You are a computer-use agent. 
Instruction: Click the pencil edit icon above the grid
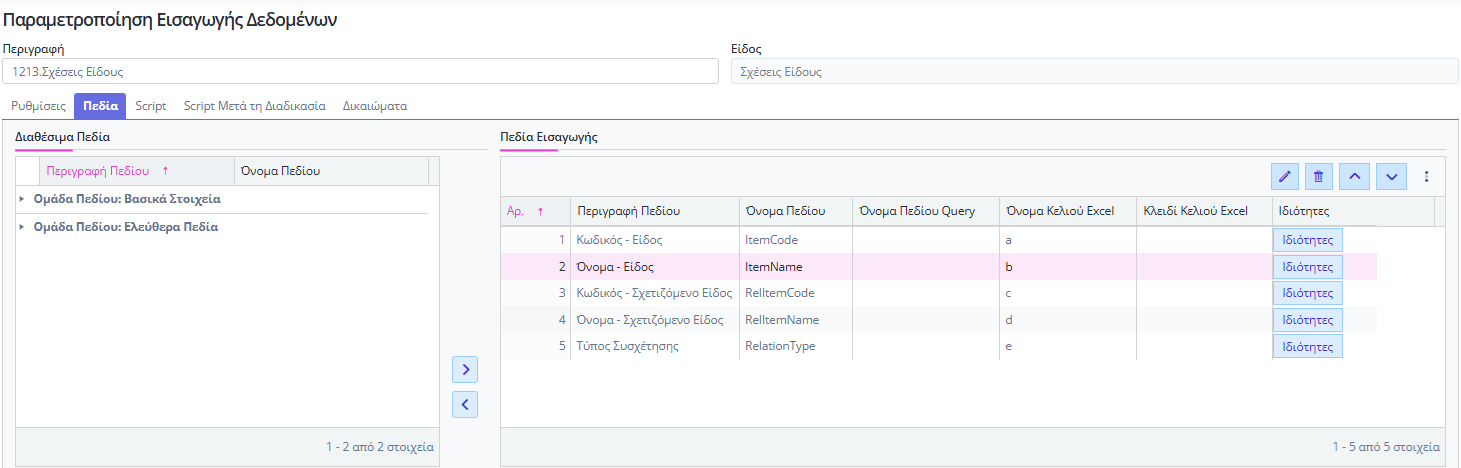click(1285, 176)
